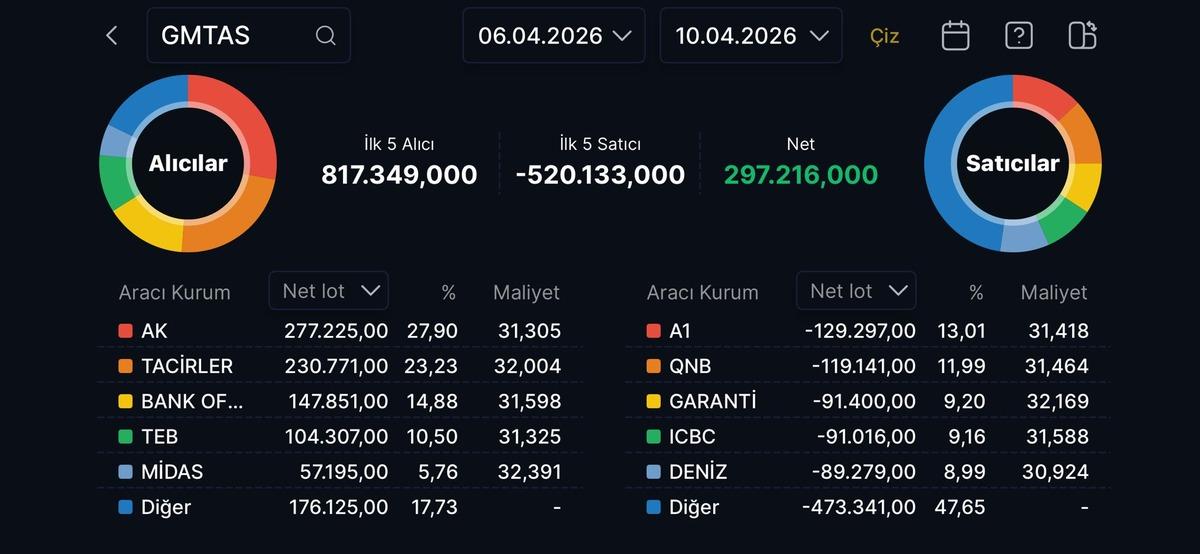
Task: Select the TEB broker row
Action: tap(340, 437)
